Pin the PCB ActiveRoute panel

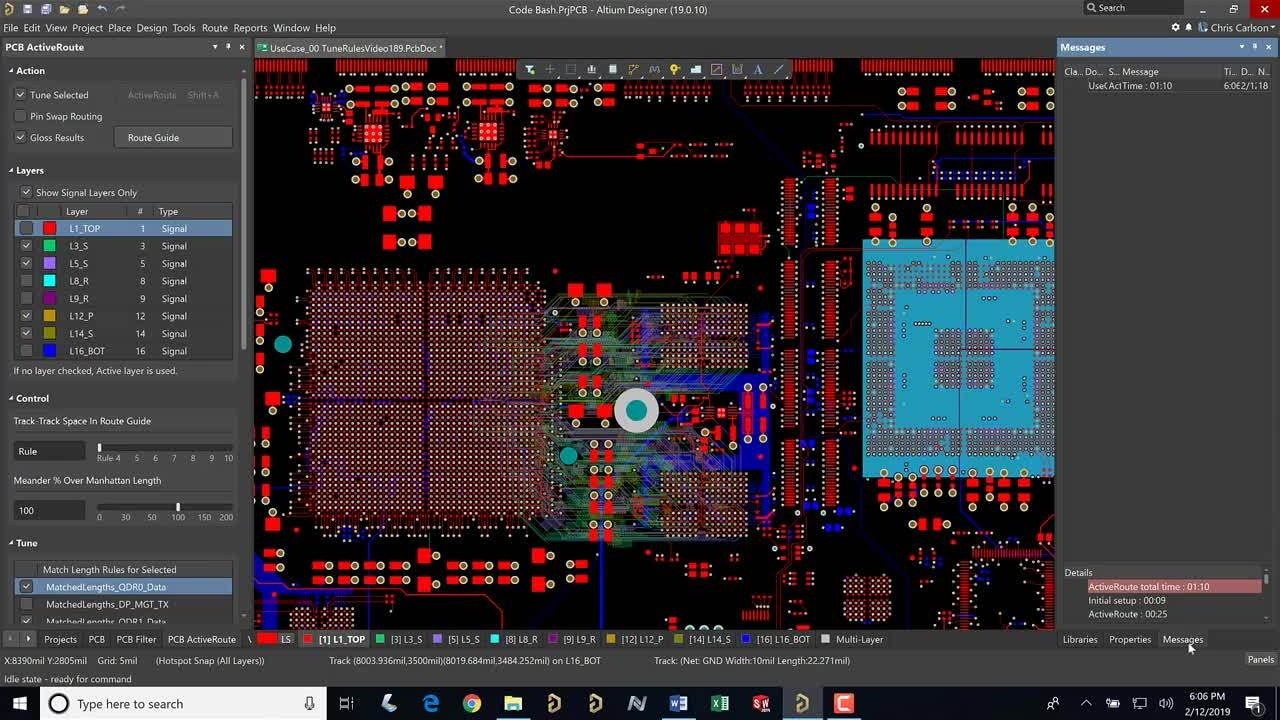click(x=228, y=47)
